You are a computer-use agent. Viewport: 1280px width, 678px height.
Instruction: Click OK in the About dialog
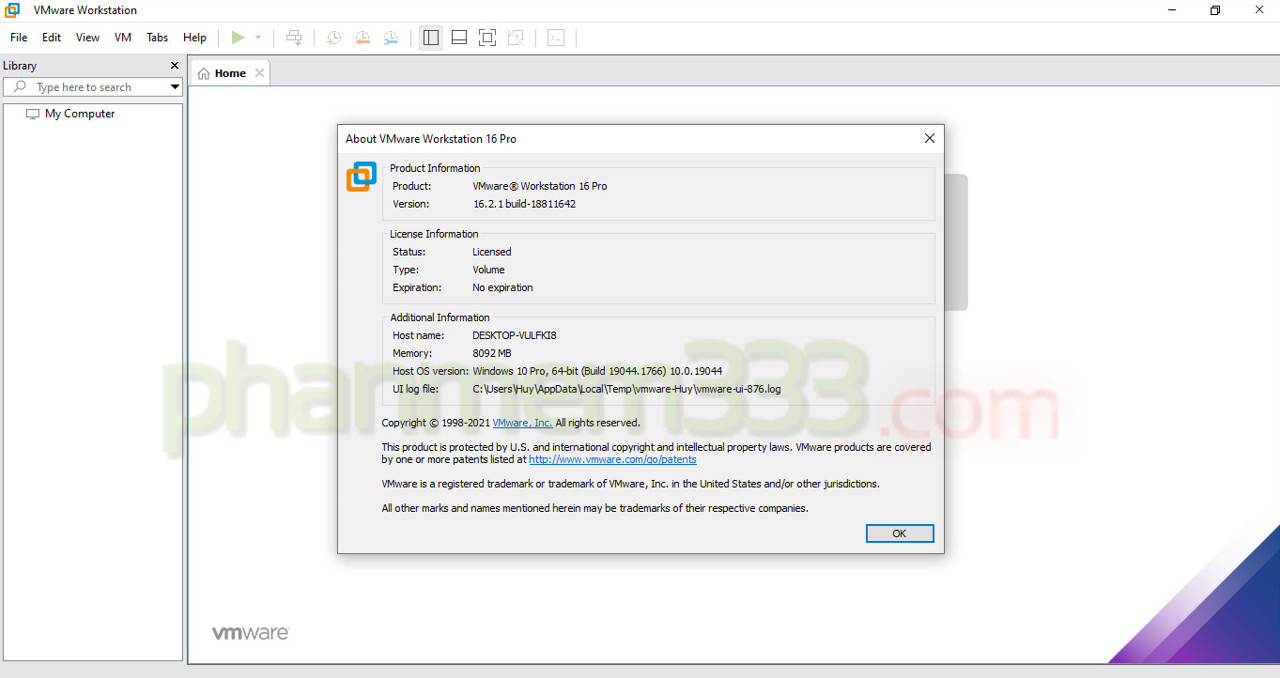click(x=899, y=534)
